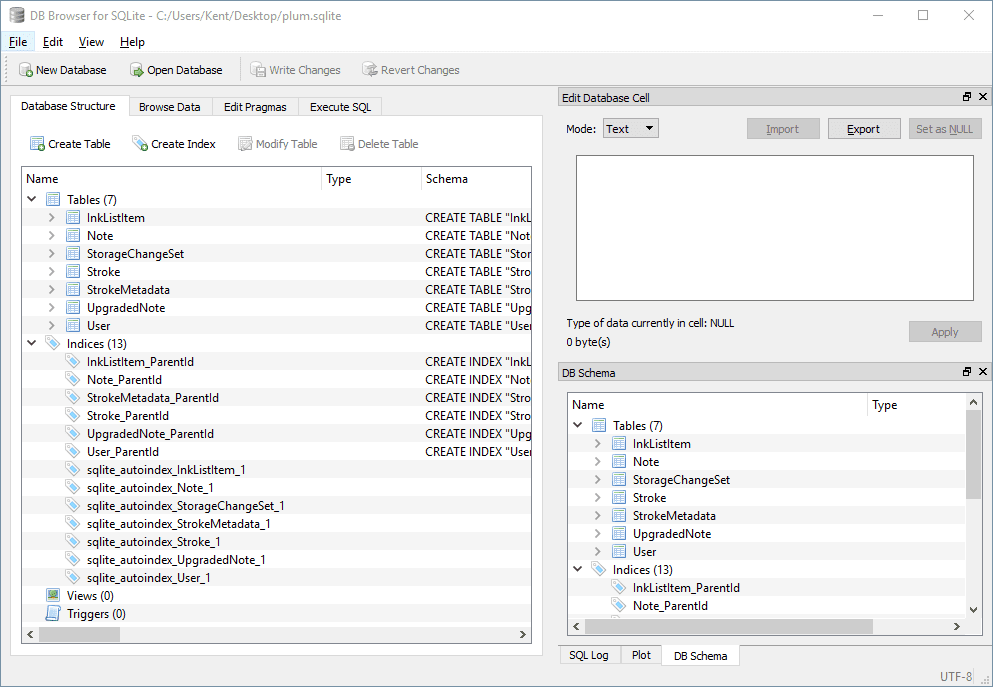The height and width of the screenshot is (687, 993).
Task: Open the View menu
Action: (x=91, y=42)
